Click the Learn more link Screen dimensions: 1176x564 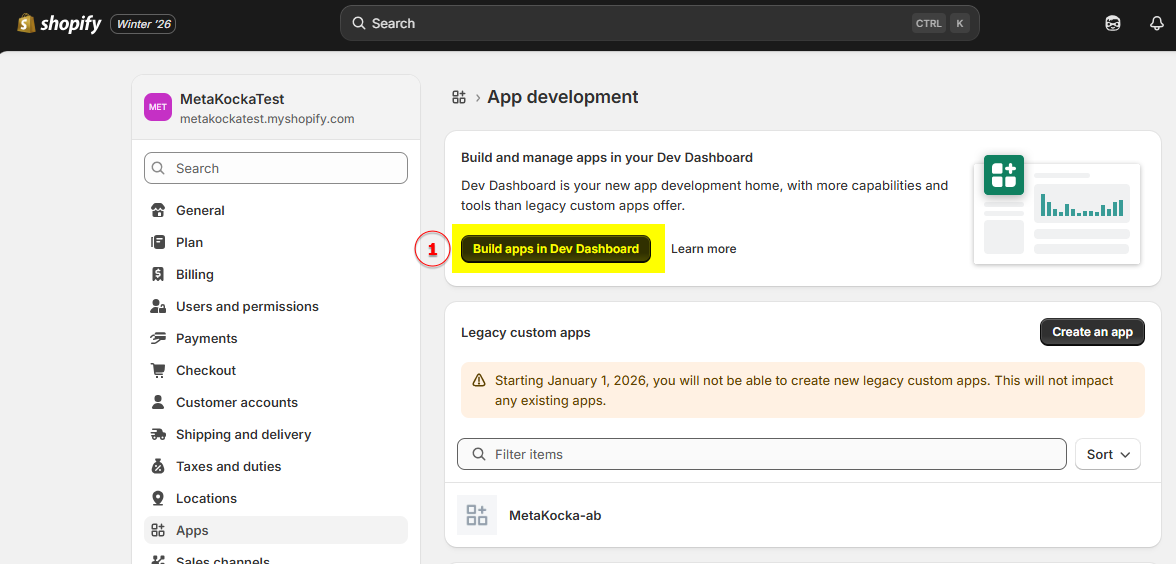pos(704,249)
